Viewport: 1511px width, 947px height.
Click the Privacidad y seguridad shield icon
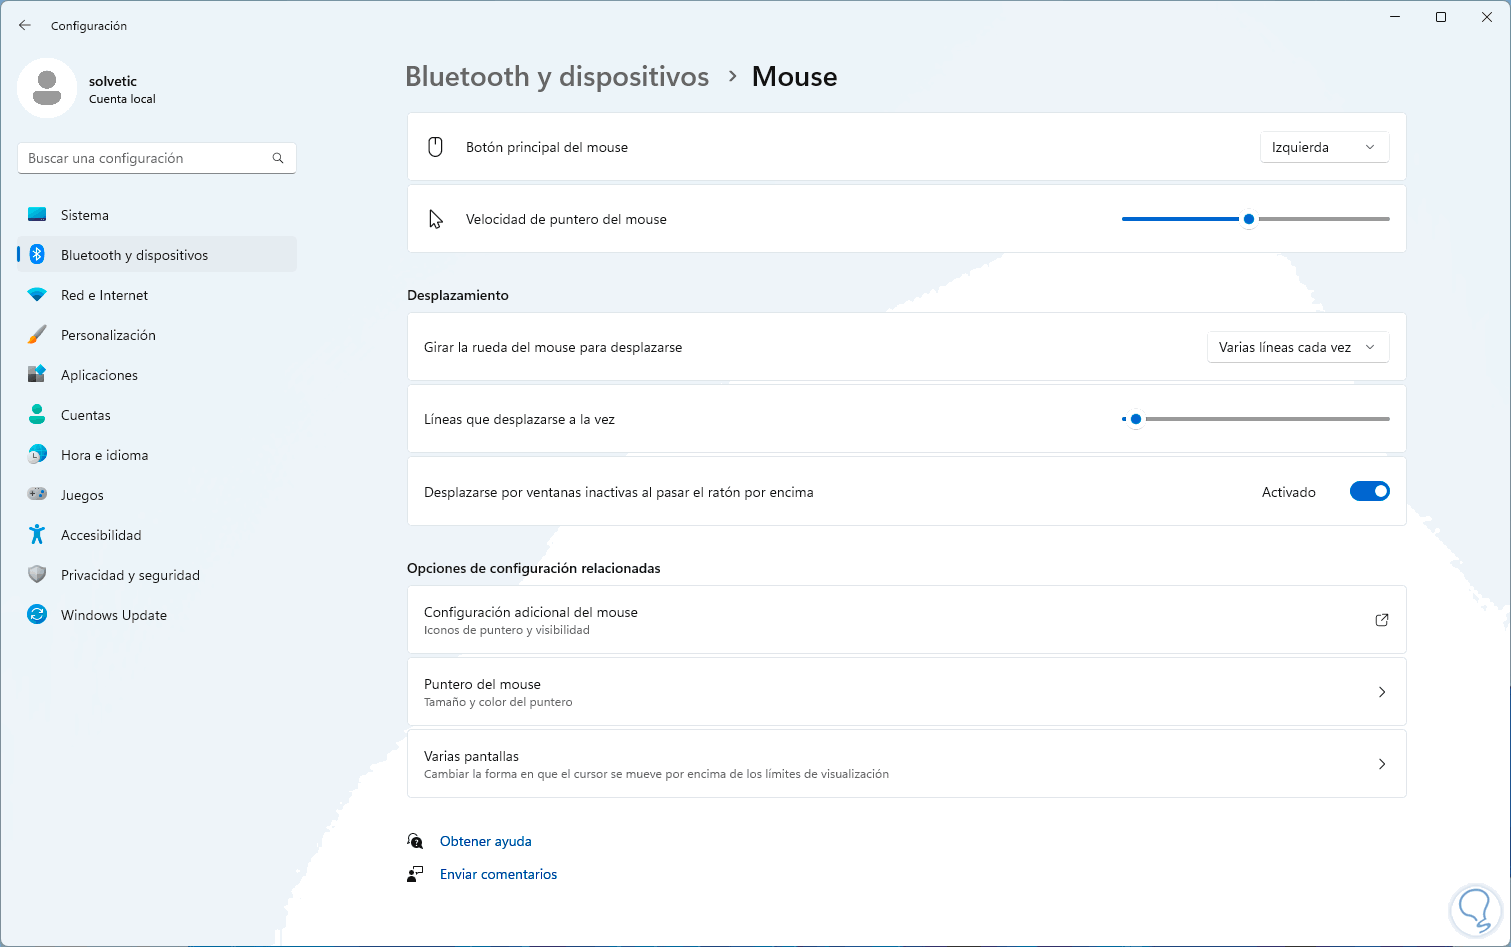coord(37,575)
